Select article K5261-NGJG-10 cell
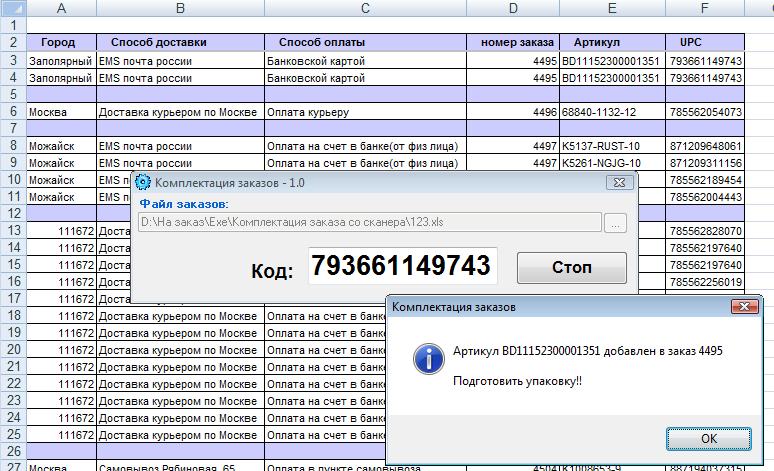 coord(612,162)
